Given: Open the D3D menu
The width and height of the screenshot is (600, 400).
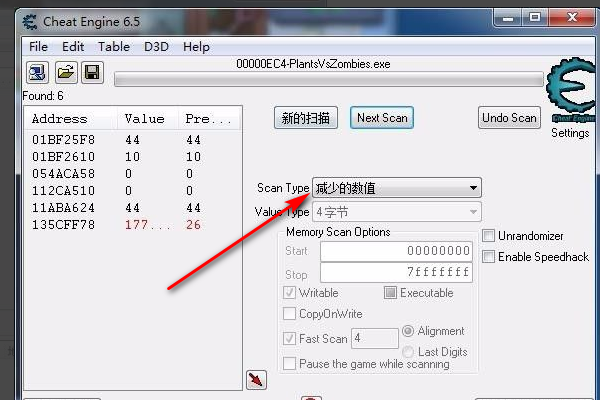Looking at the screenshot, I should 156,47.
